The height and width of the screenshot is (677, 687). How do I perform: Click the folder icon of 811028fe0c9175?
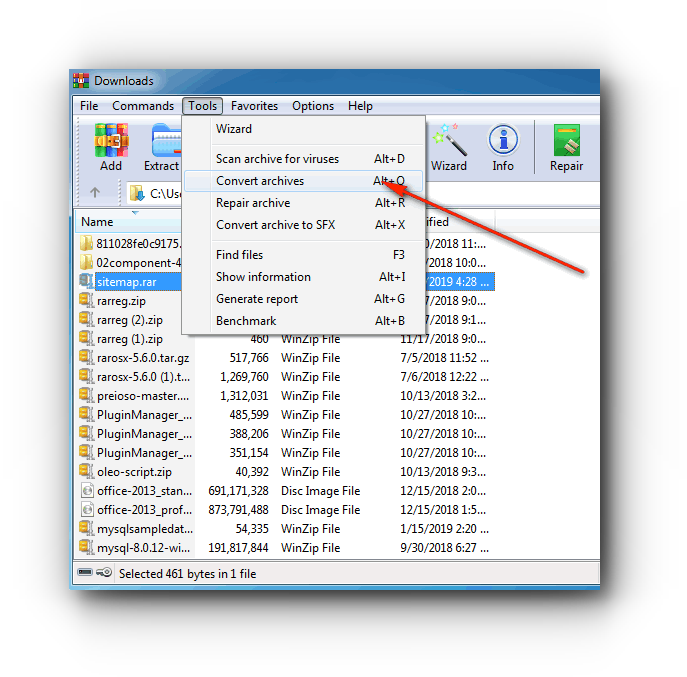tap(86, 243)
